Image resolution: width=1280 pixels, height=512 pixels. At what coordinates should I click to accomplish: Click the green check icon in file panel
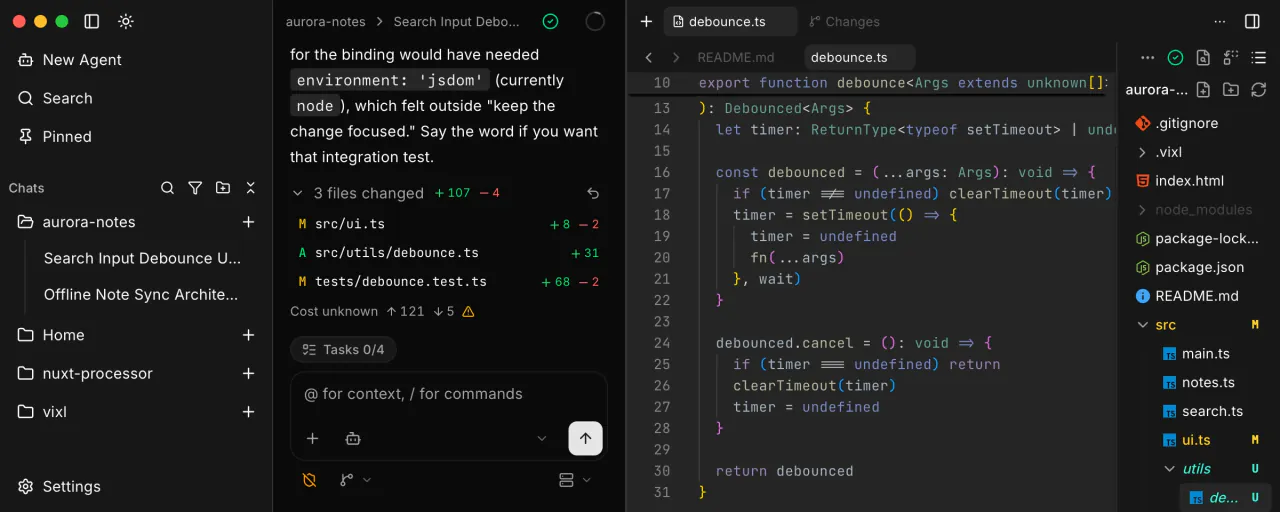pyautogui.click(x=1176, y=58)
